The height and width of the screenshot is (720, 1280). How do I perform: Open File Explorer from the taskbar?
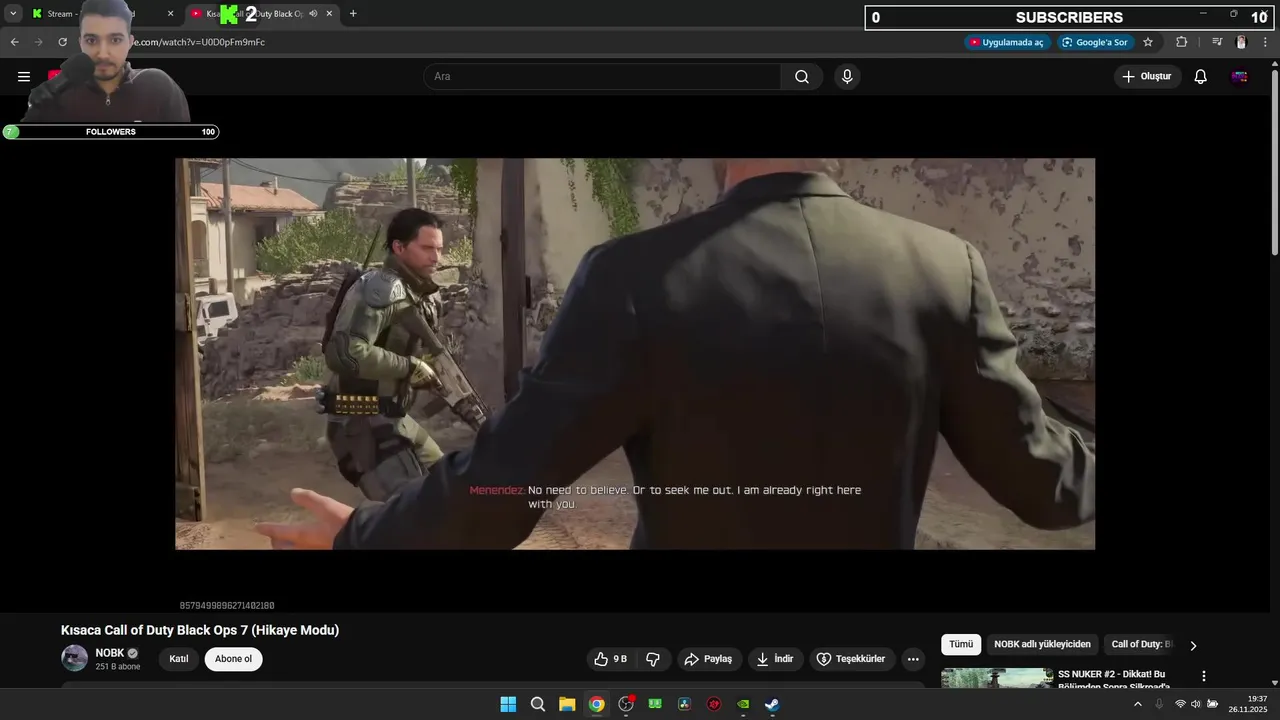pos(567,704)
